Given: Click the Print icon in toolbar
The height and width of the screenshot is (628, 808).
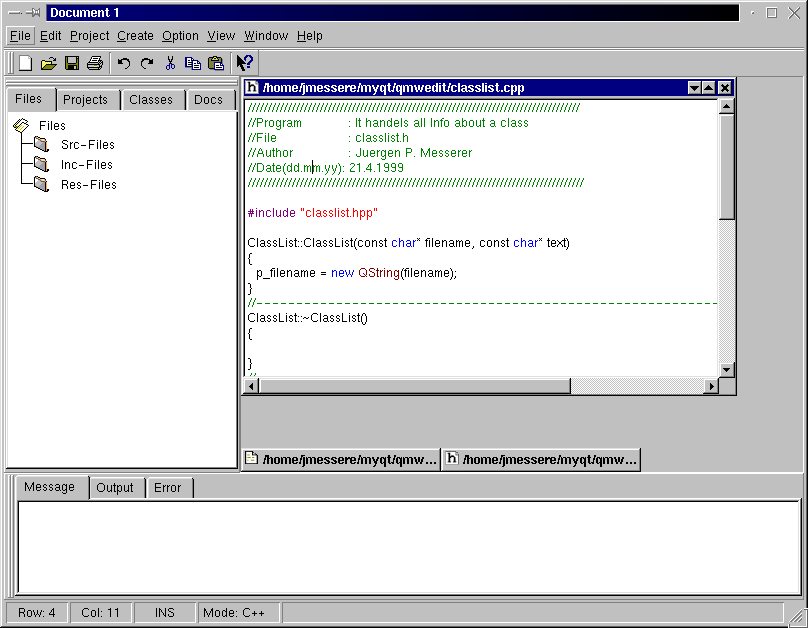Looking at the screenshot, I should pos(95,63).
